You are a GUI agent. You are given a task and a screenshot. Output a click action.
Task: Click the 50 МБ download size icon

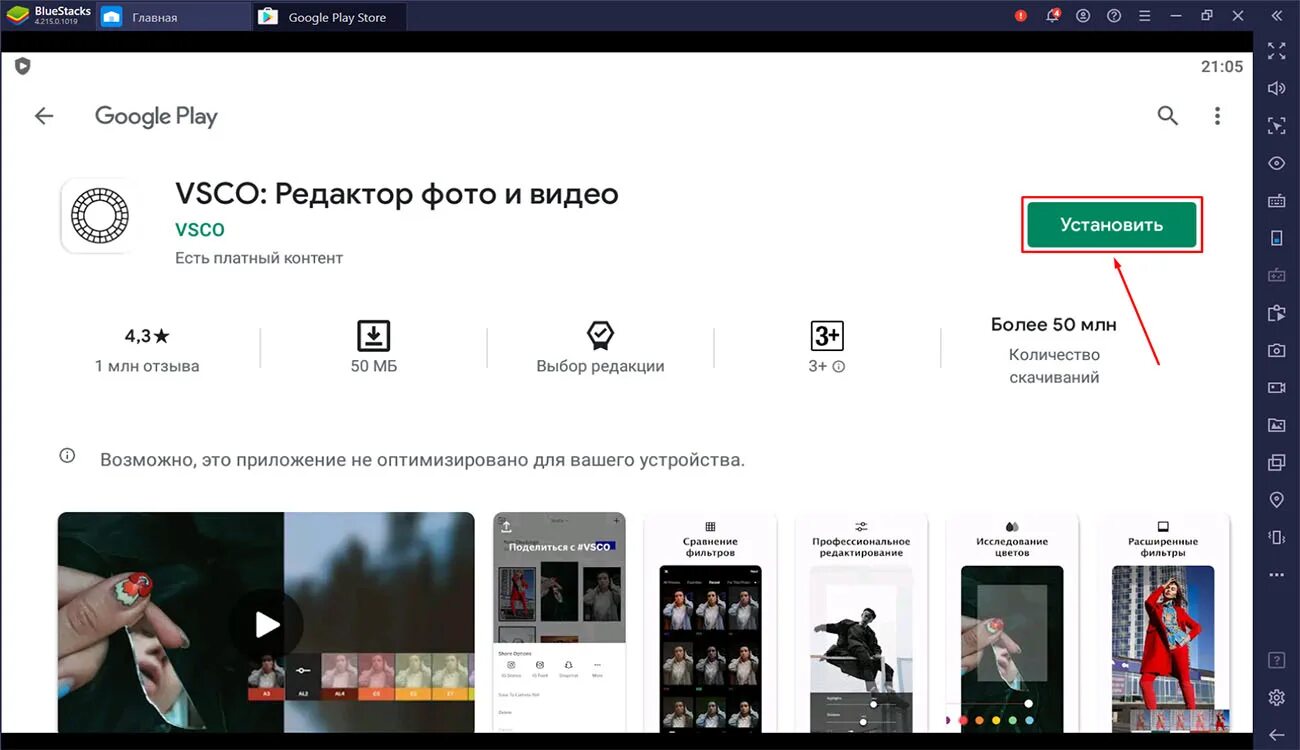click(374, 335)
